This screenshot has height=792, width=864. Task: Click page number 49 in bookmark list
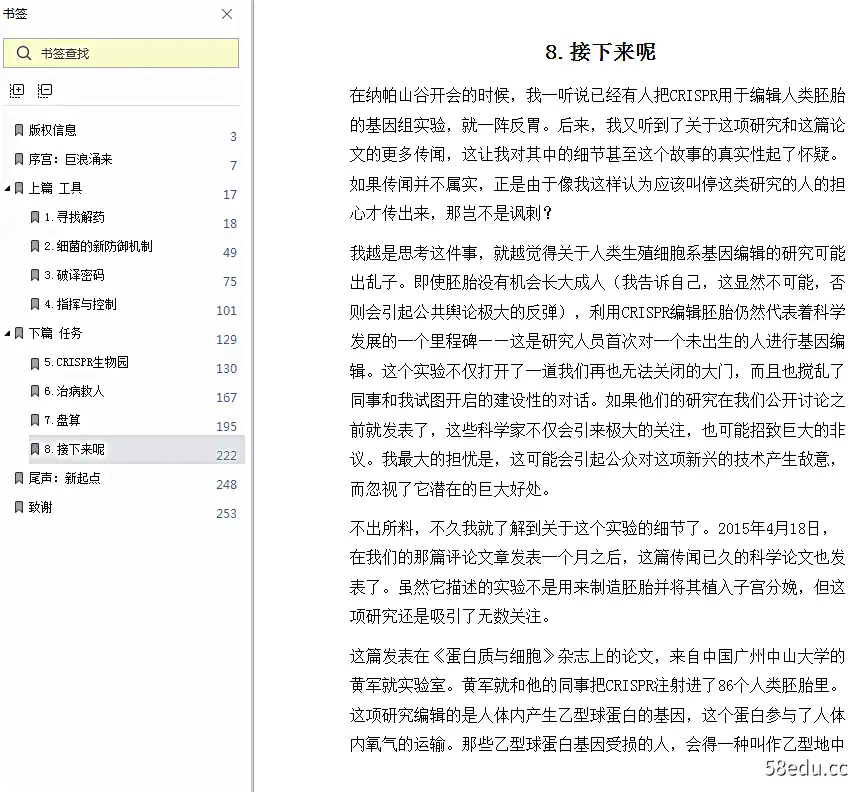[230, 252]
